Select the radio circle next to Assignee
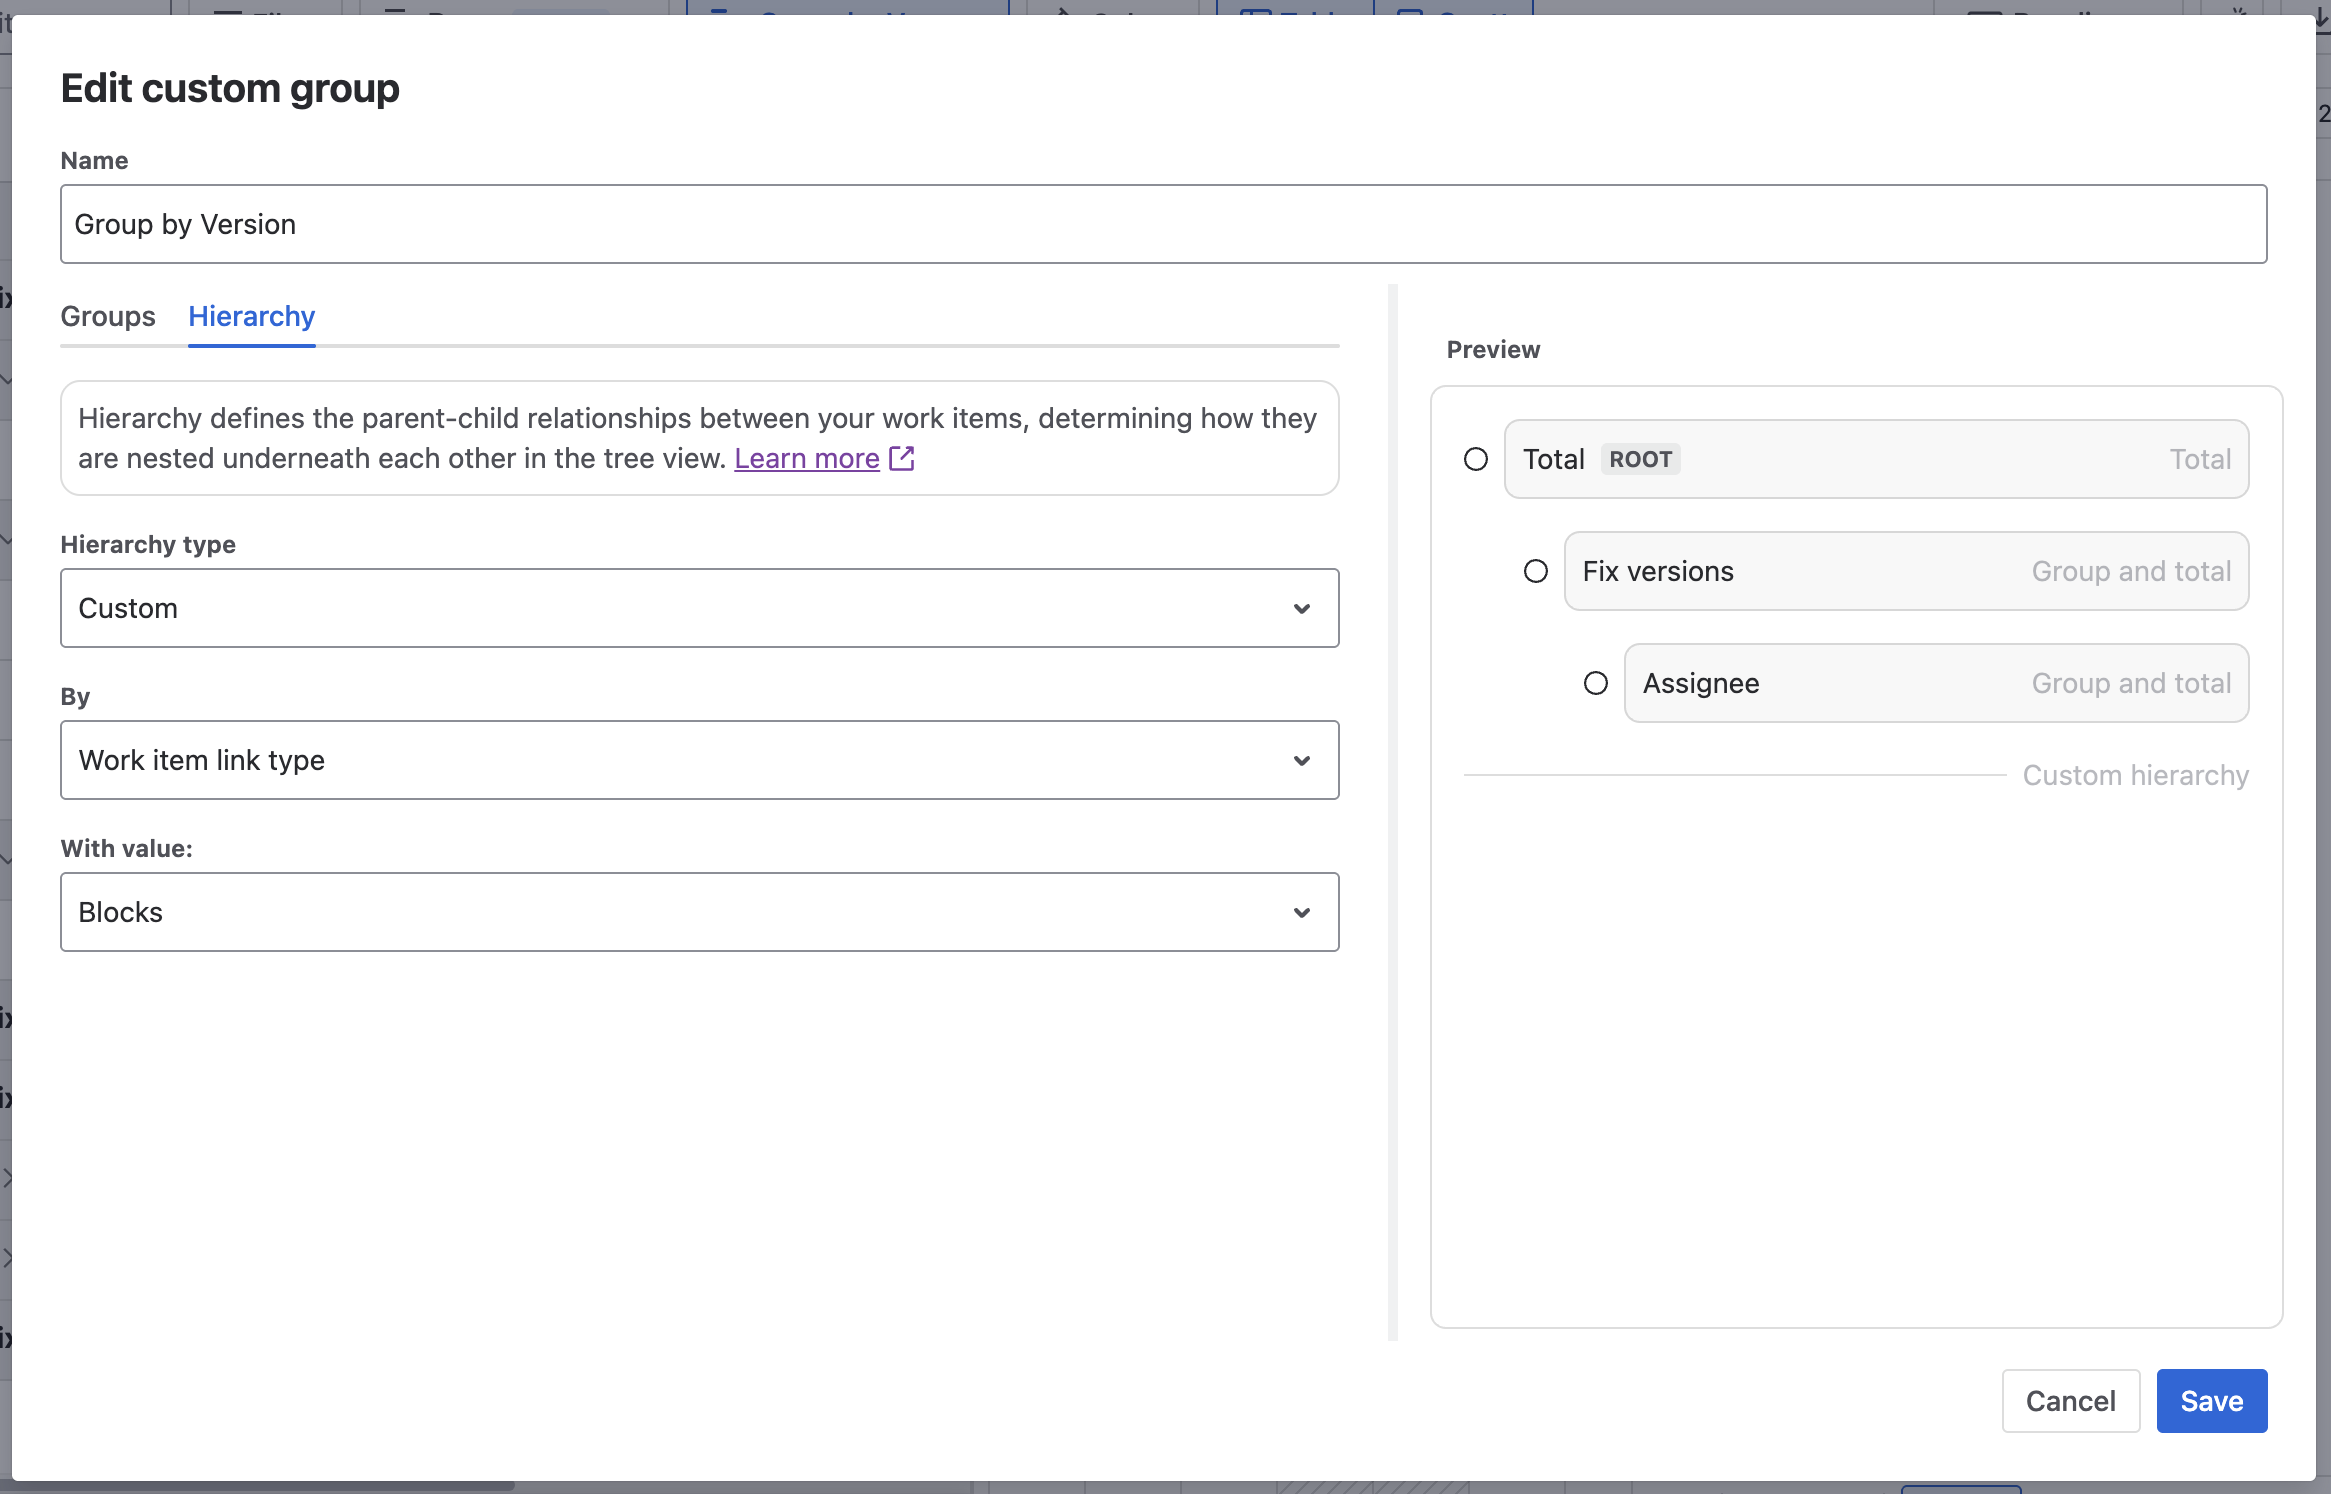The image size is (2331, 1494). 1596,683
